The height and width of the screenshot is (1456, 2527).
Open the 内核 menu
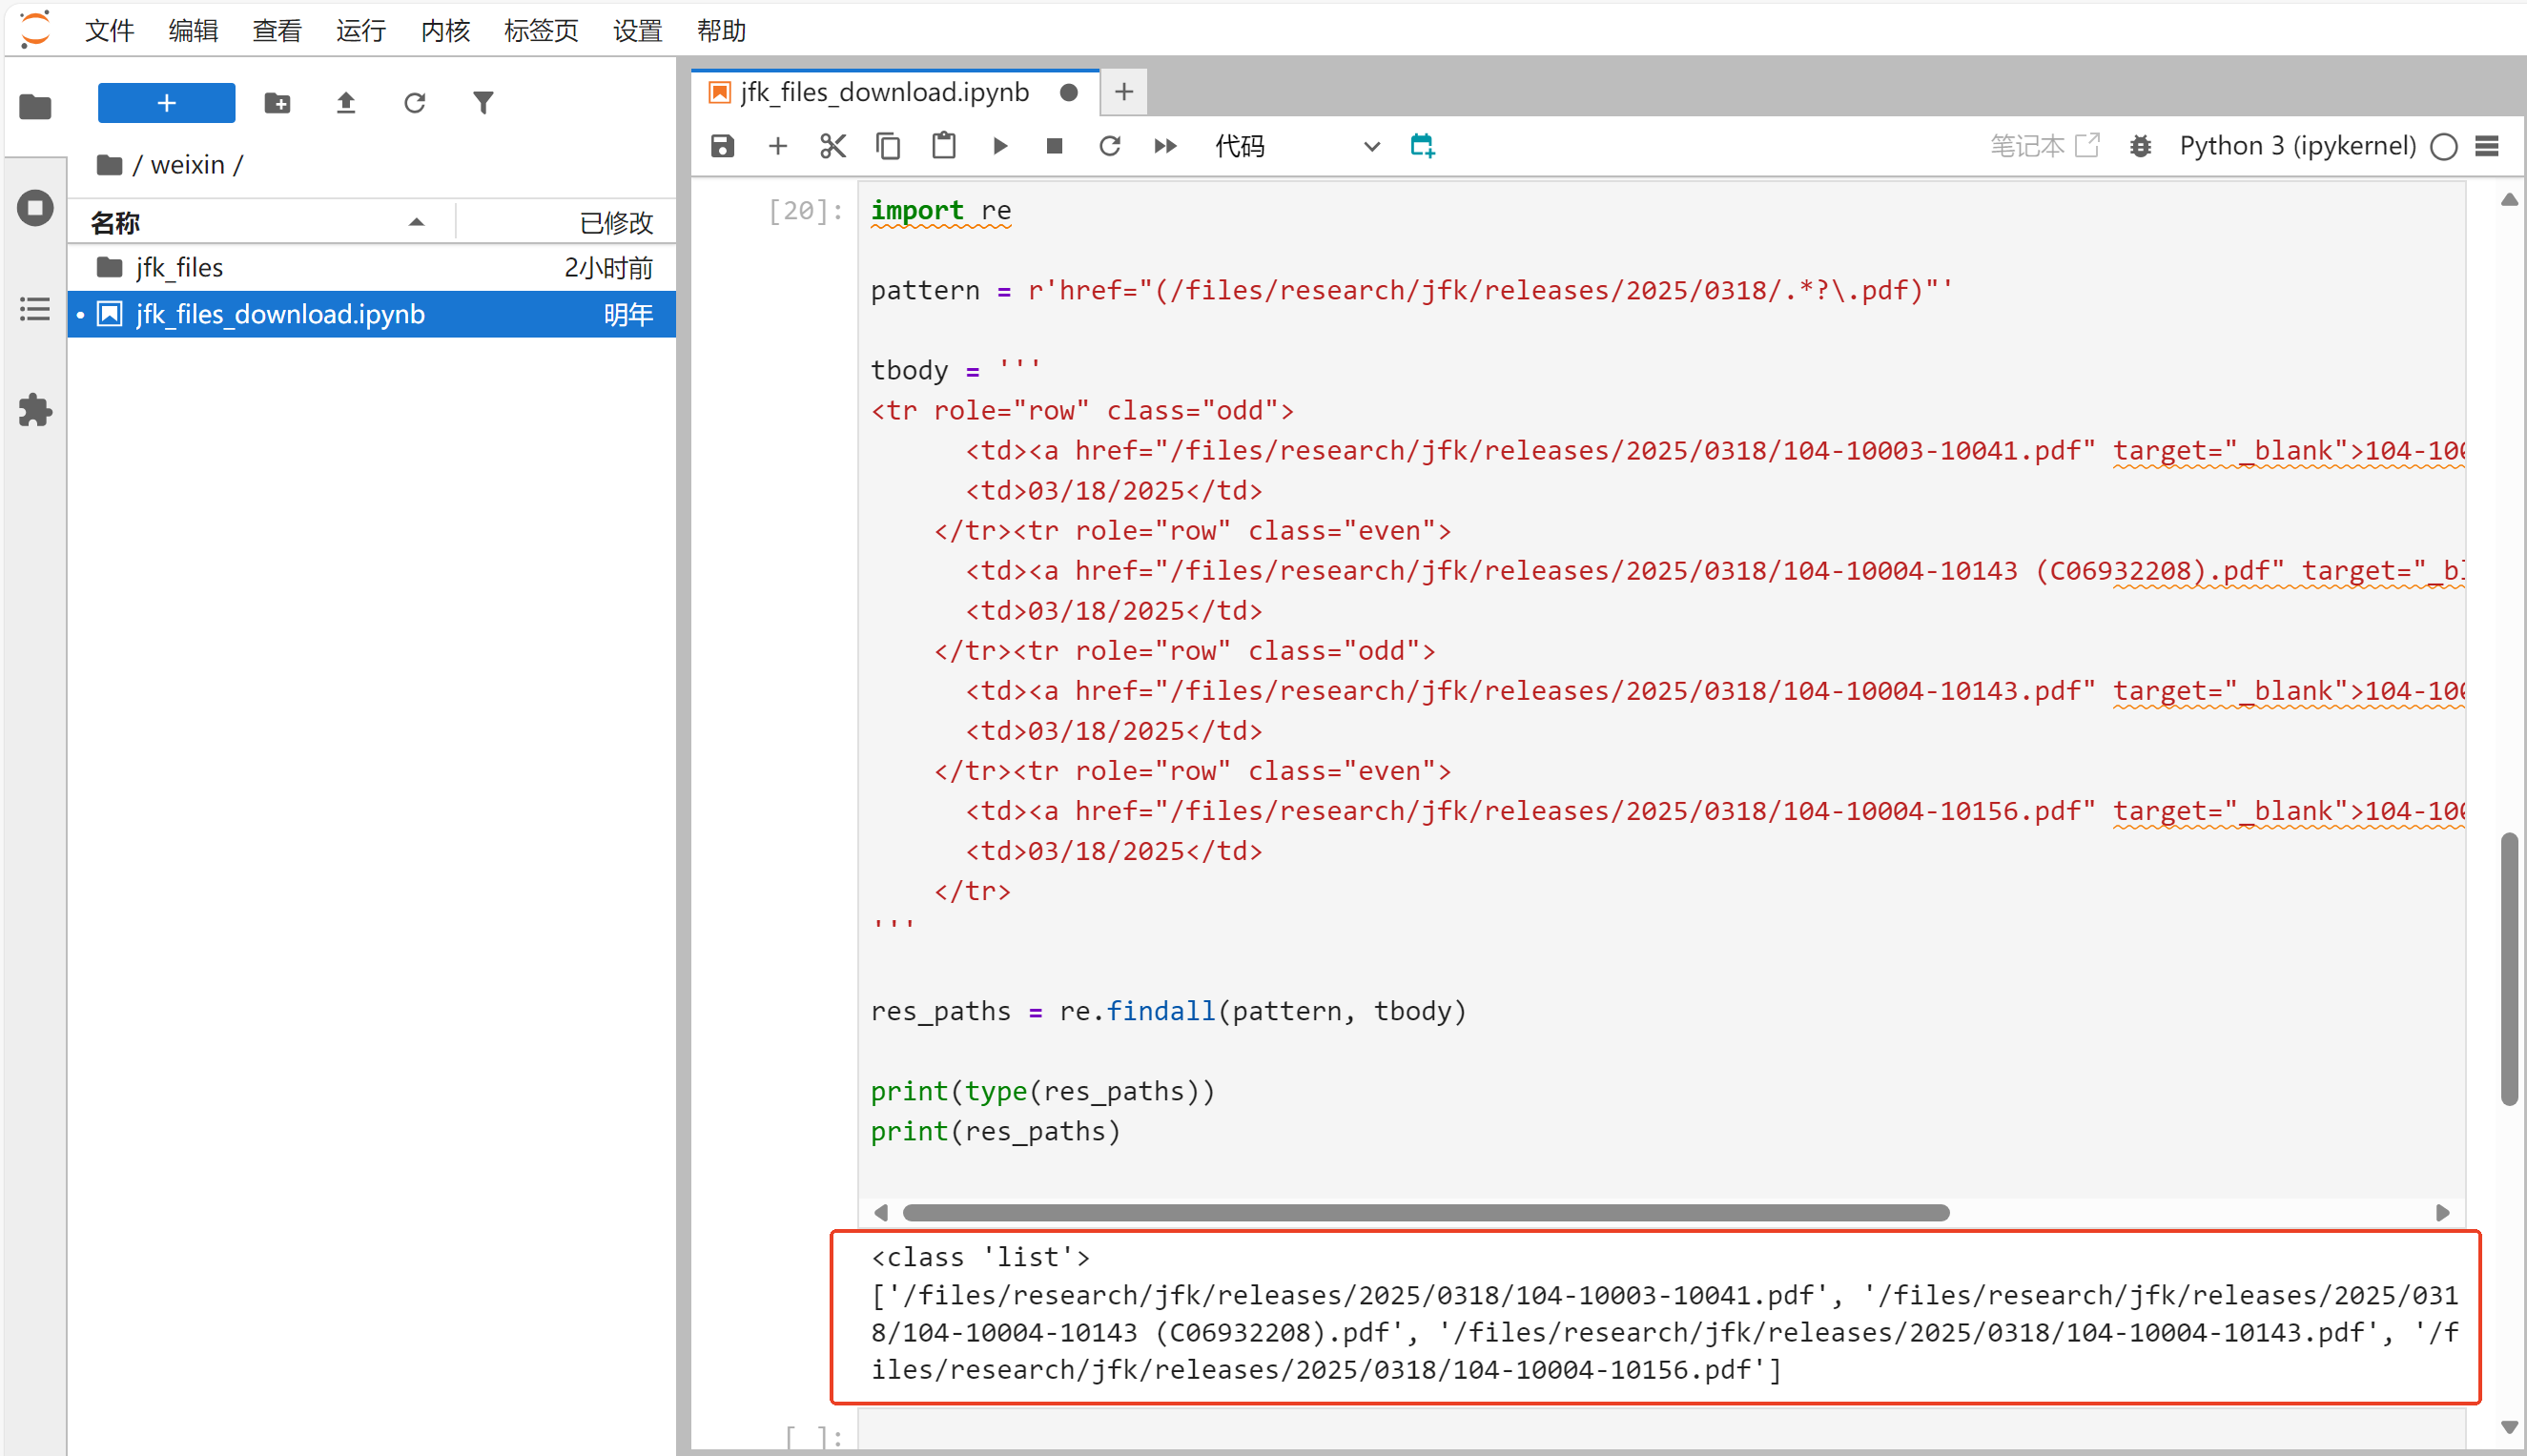(x=445, y=30)
